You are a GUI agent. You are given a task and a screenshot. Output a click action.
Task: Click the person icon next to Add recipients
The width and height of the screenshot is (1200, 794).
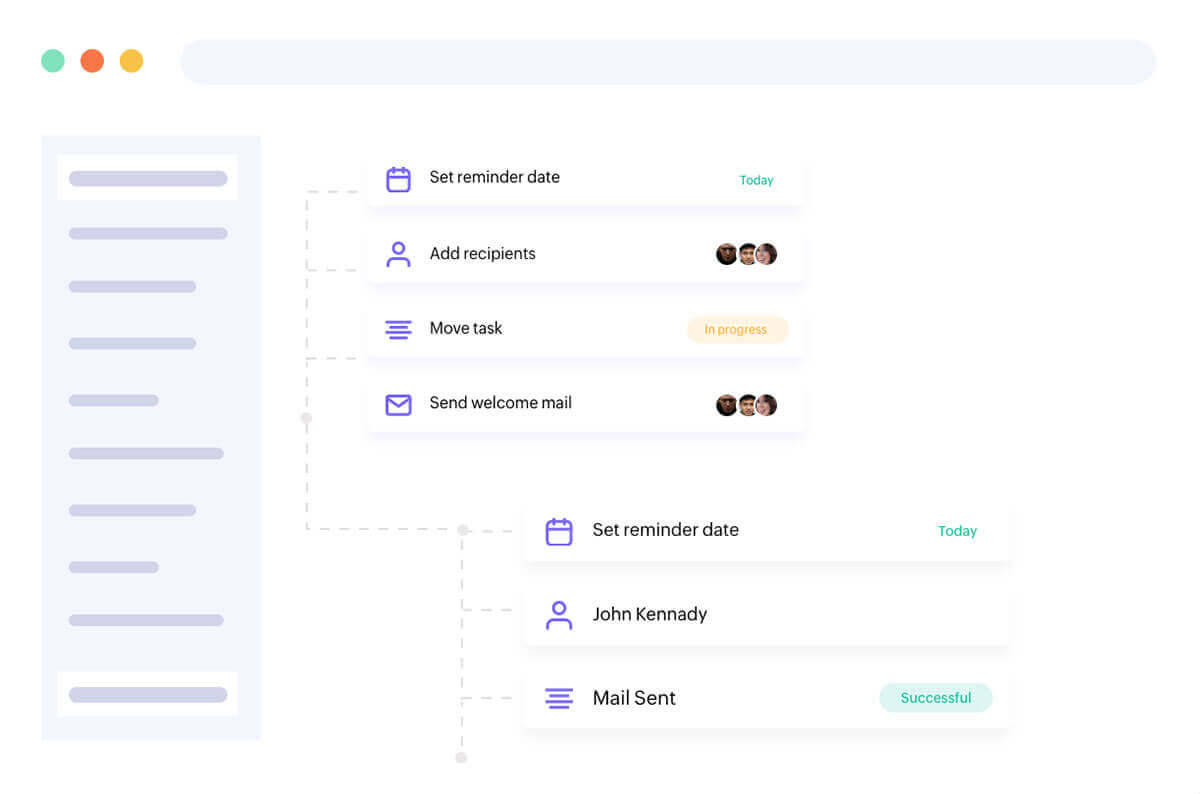(x=398, y=253)
